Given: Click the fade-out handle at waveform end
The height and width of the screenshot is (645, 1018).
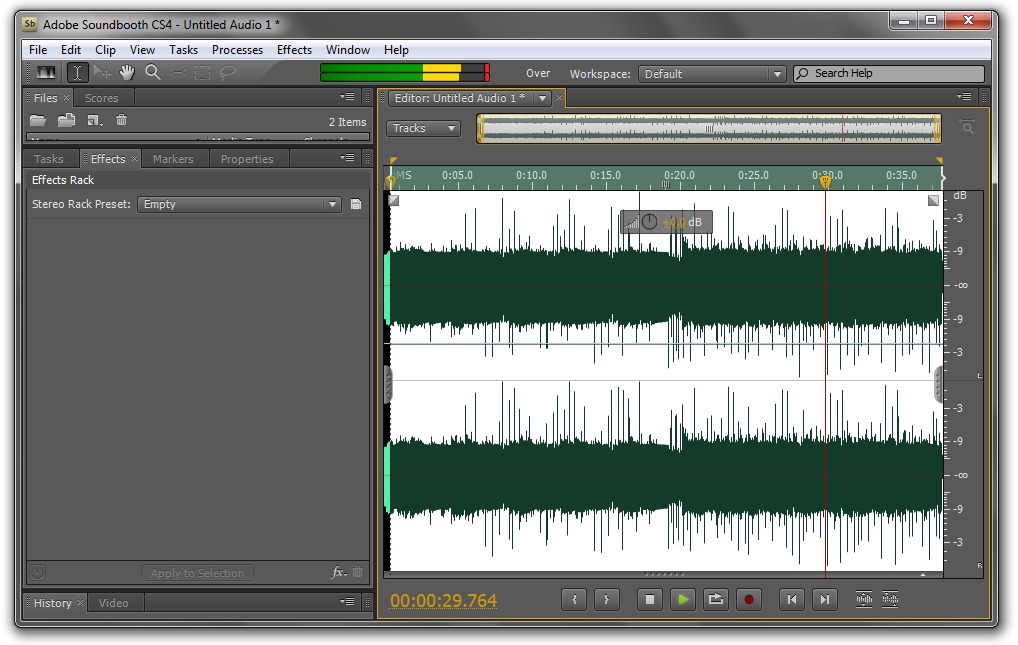Looking at the screenshot, I should (933, 201).
